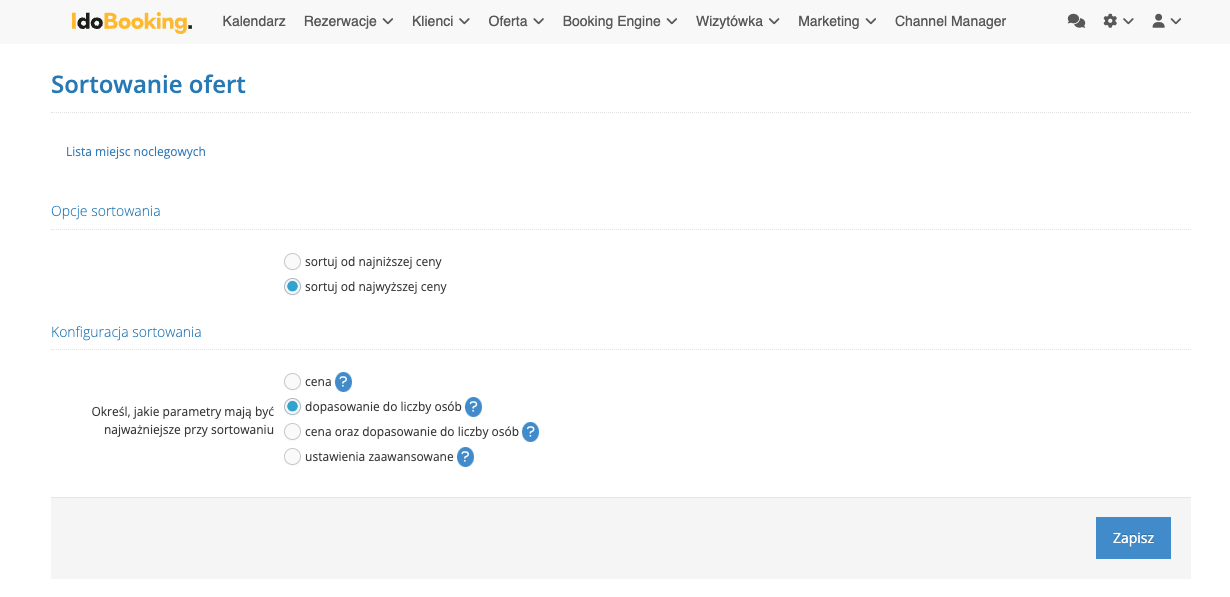Select ustawienia zaawansowane radio option
Viewport: 1230px width, 597px height.
(x=292, y=457)
